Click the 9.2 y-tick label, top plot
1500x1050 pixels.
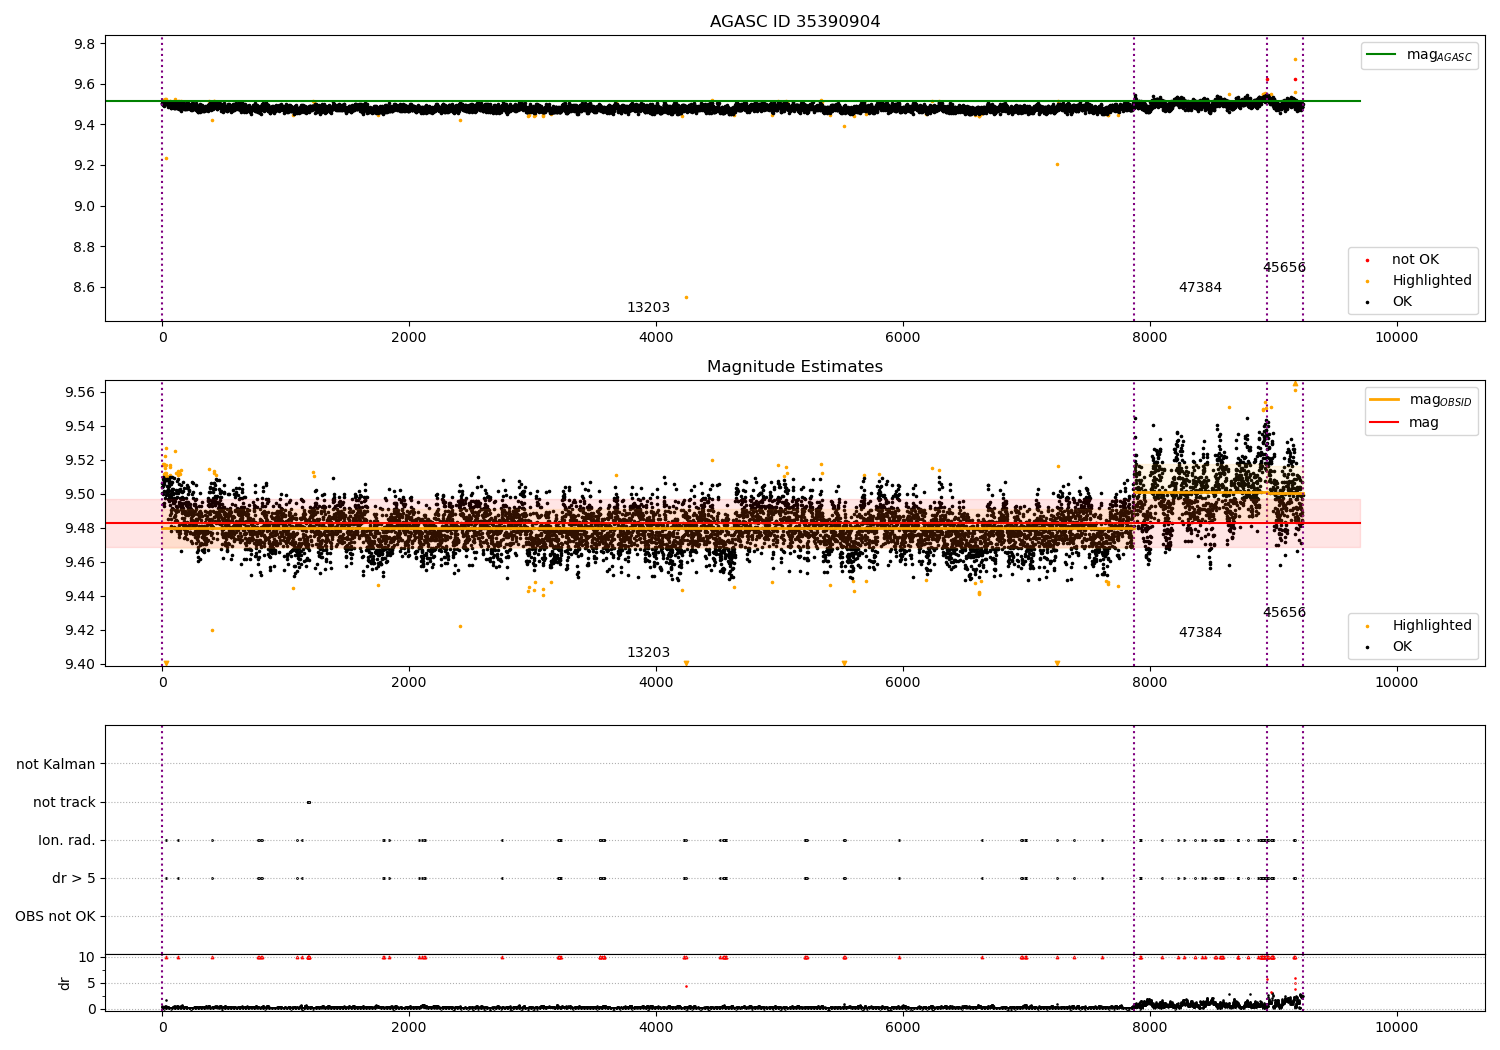85,166
